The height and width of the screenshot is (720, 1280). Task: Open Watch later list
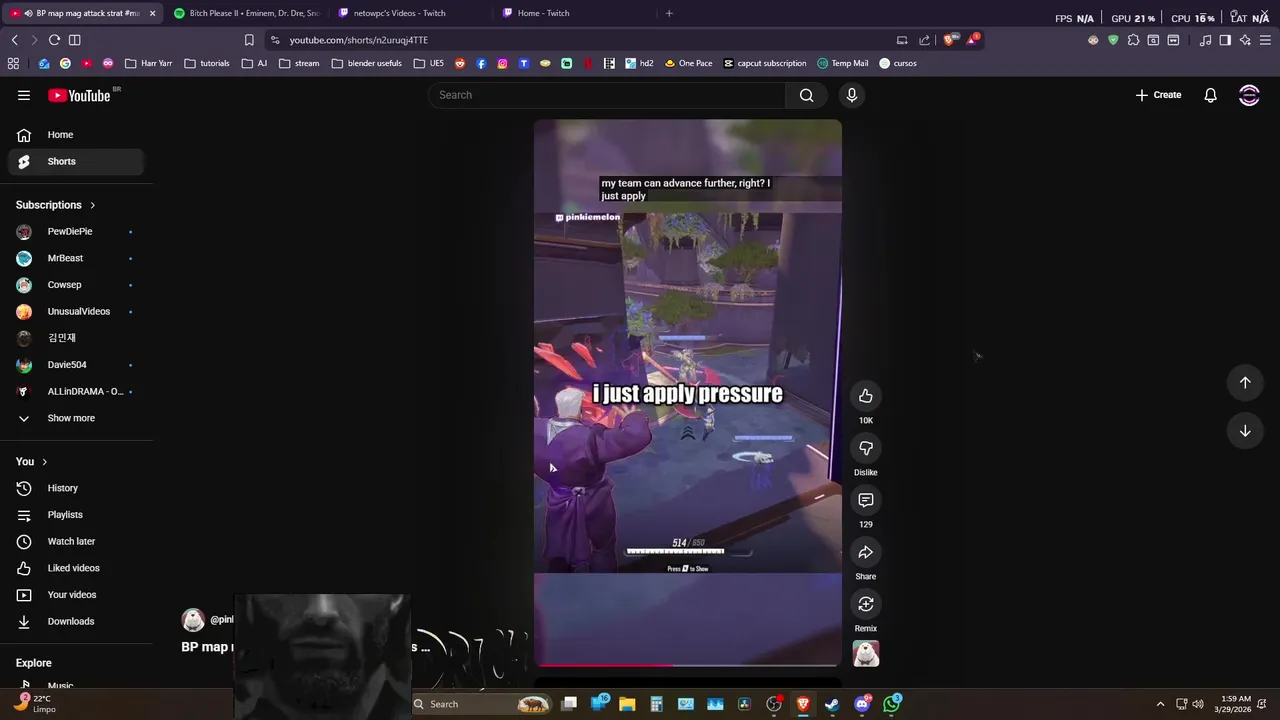click(x=76, y=541)
